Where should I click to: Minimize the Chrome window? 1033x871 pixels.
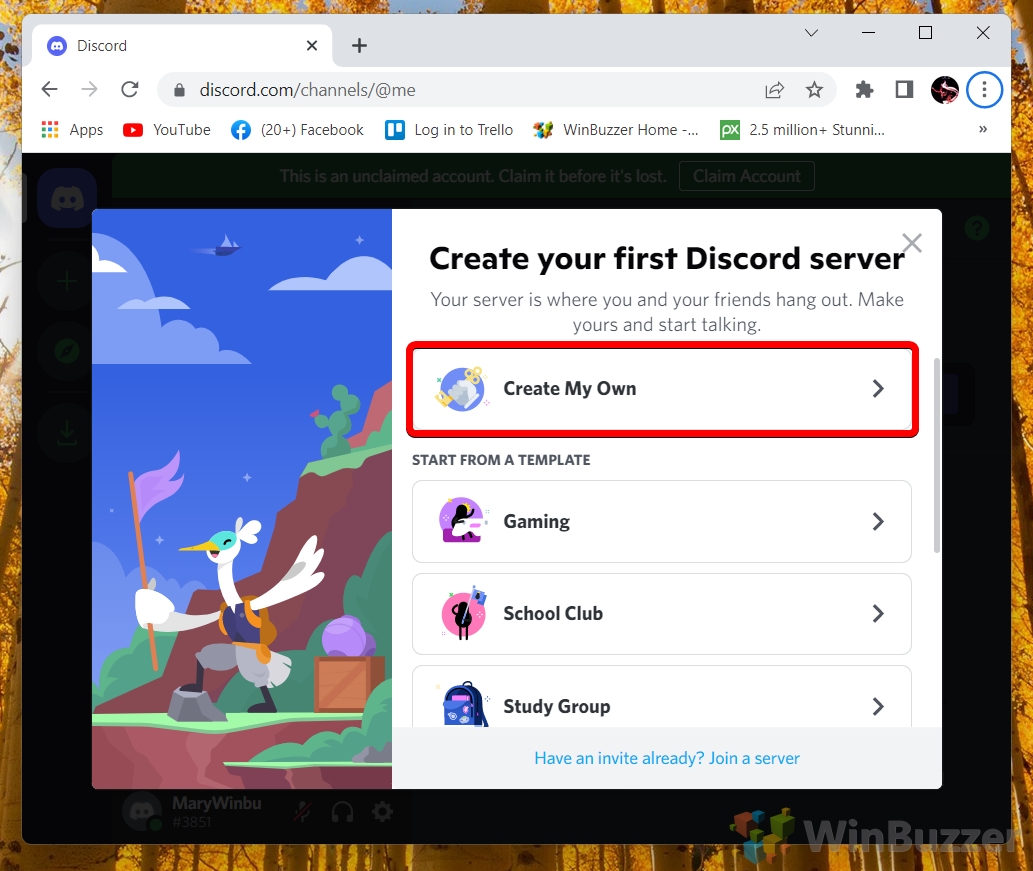868,33
